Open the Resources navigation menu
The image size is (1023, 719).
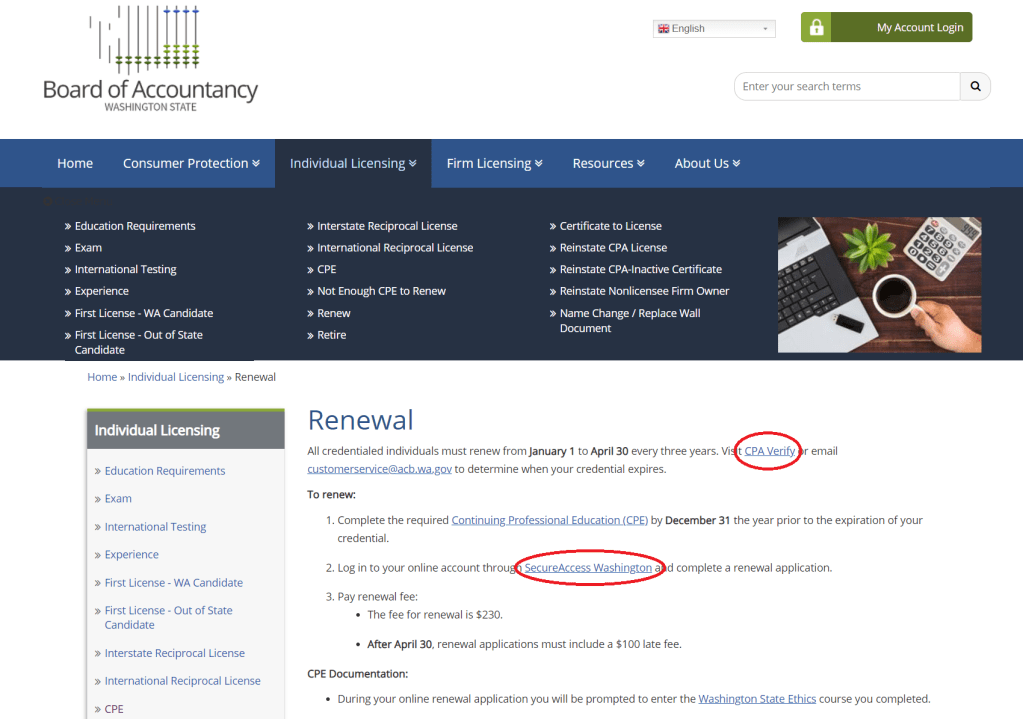[x=608, y=163]
